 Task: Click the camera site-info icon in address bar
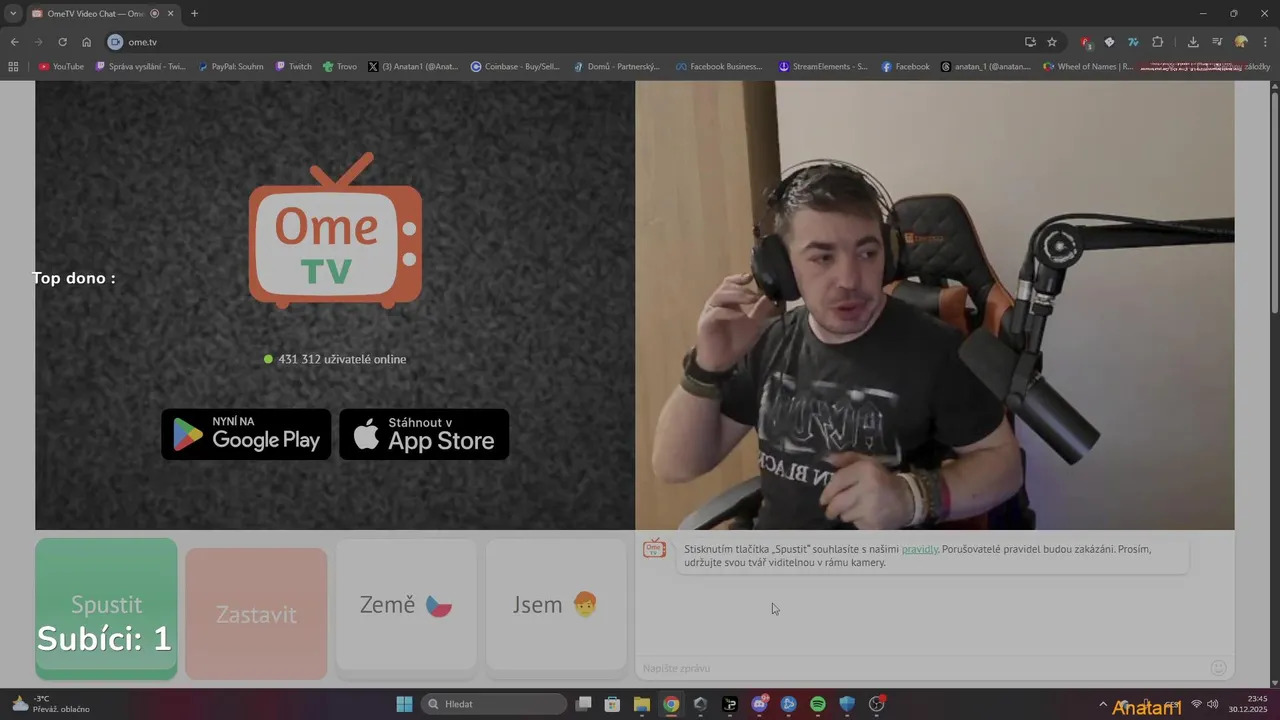[x=115, y=42]
